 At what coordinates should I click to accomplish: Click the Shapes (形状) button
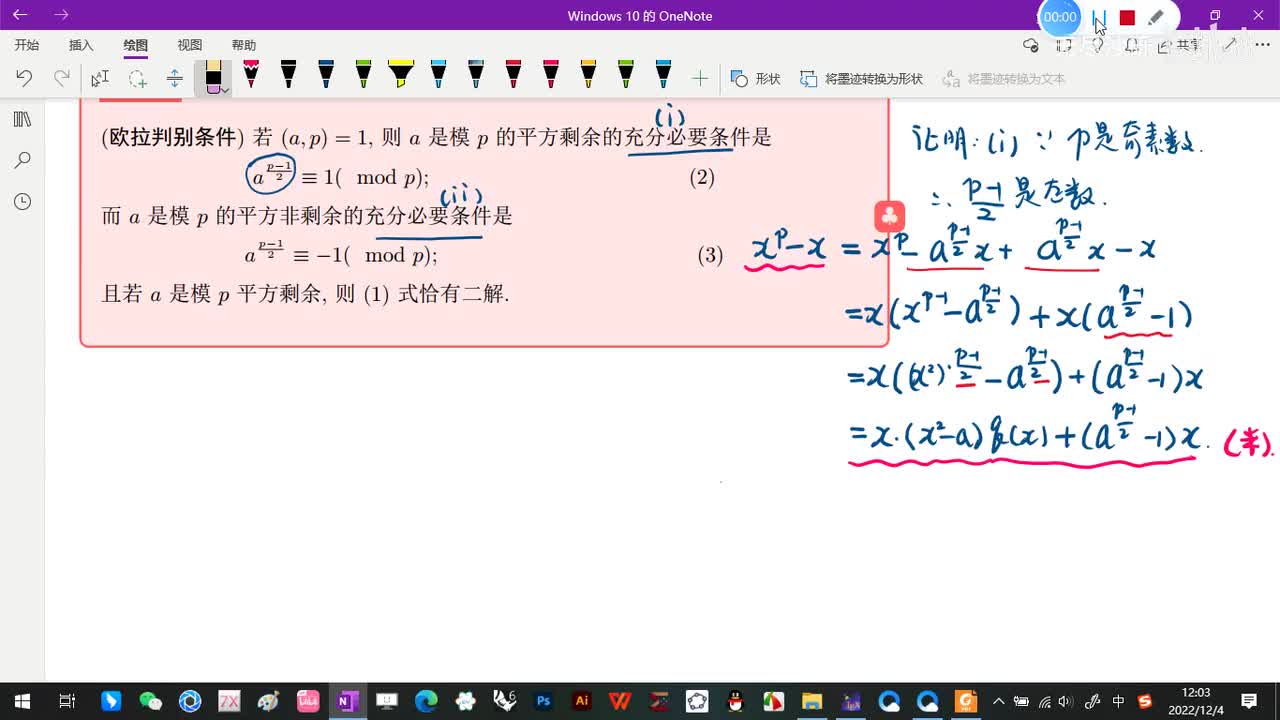756,78
